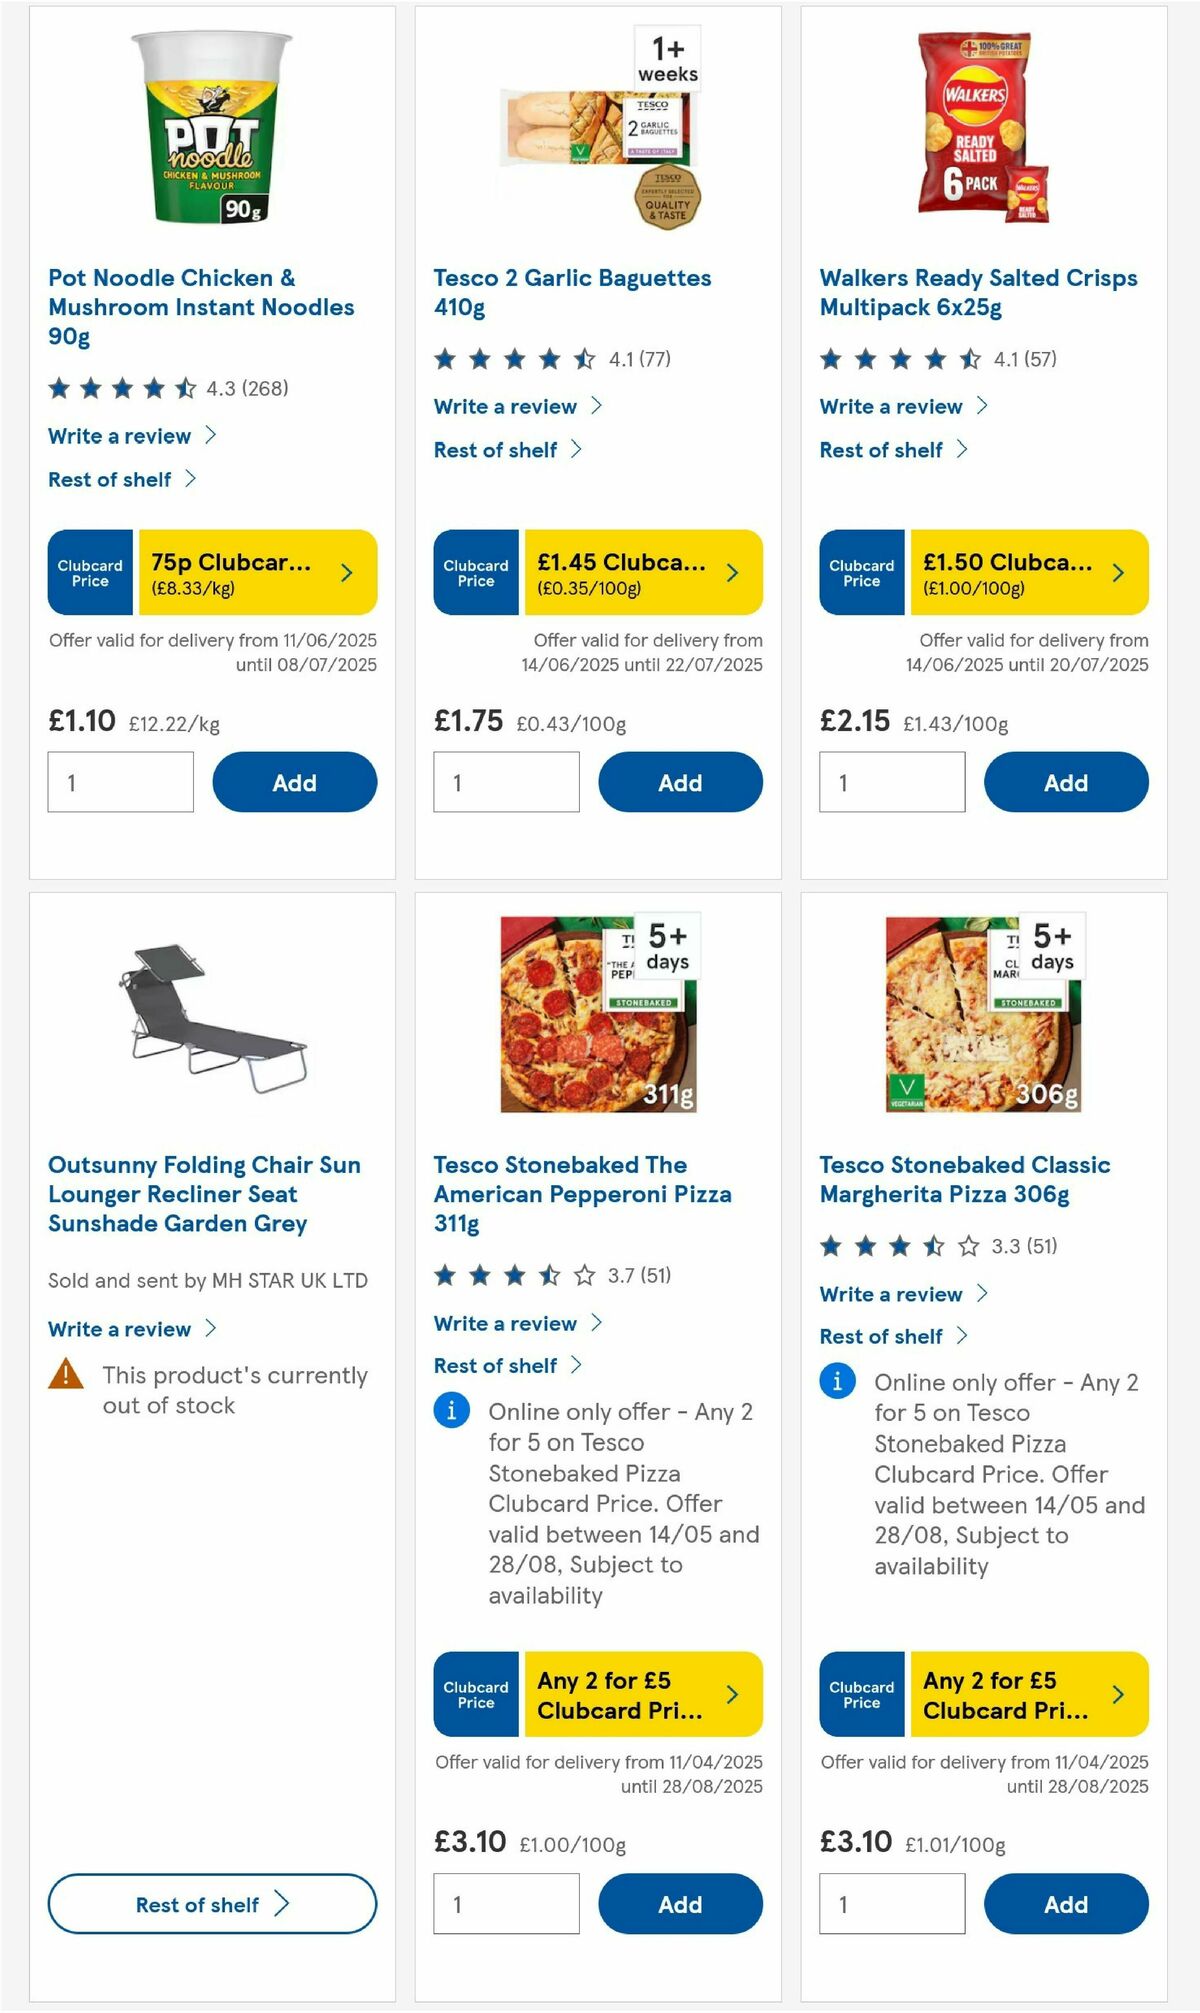This screenshot has height=2013, width=1200.
Task: Click the Clubcard Price badge on Garlic Baguettes
Action: (475, 572)
